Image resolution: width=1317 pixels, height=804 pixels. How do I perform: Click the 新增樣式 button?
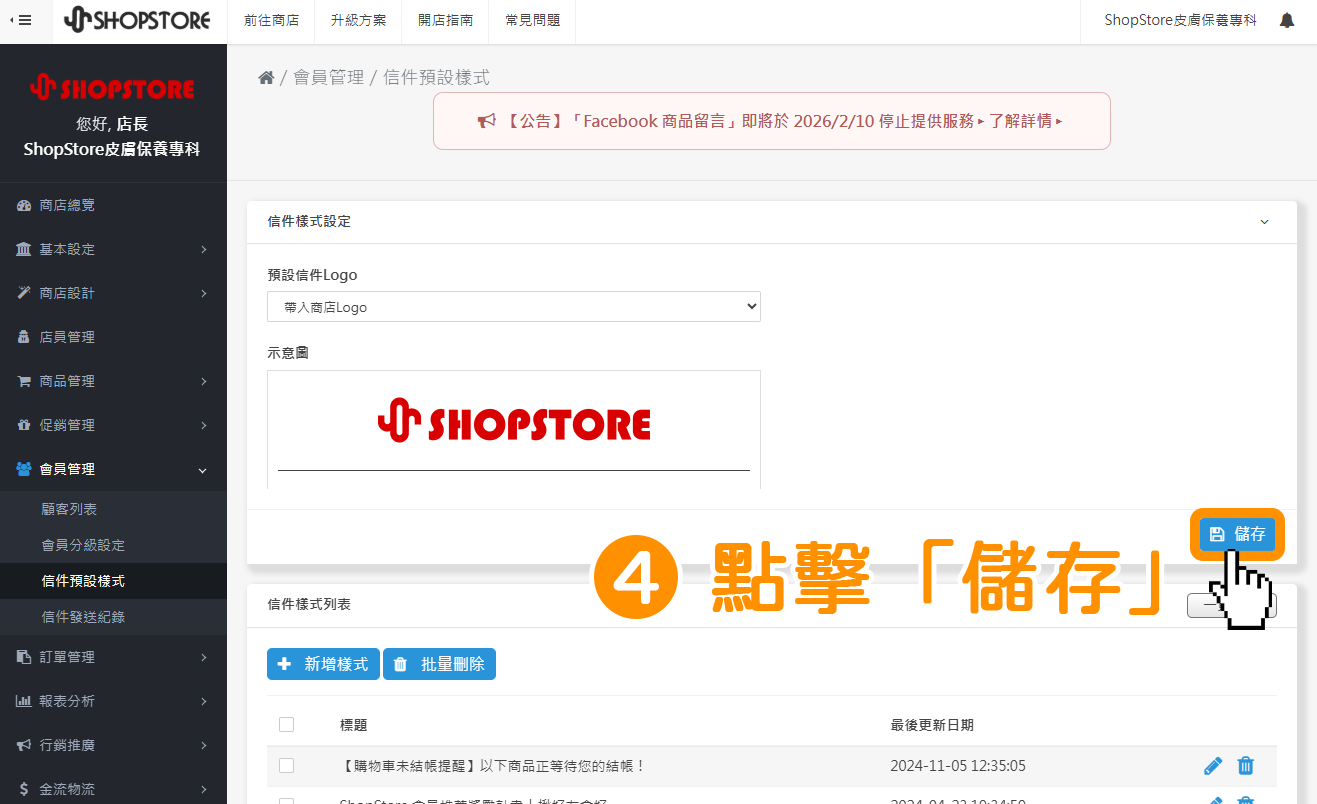(323, 664)
